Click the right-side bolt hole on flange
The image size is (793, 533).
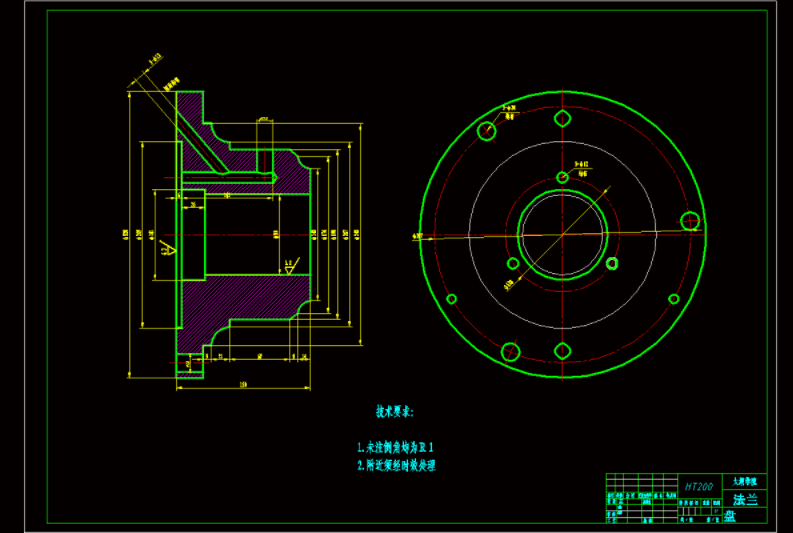pyautogui.click(x=689, y=220)
